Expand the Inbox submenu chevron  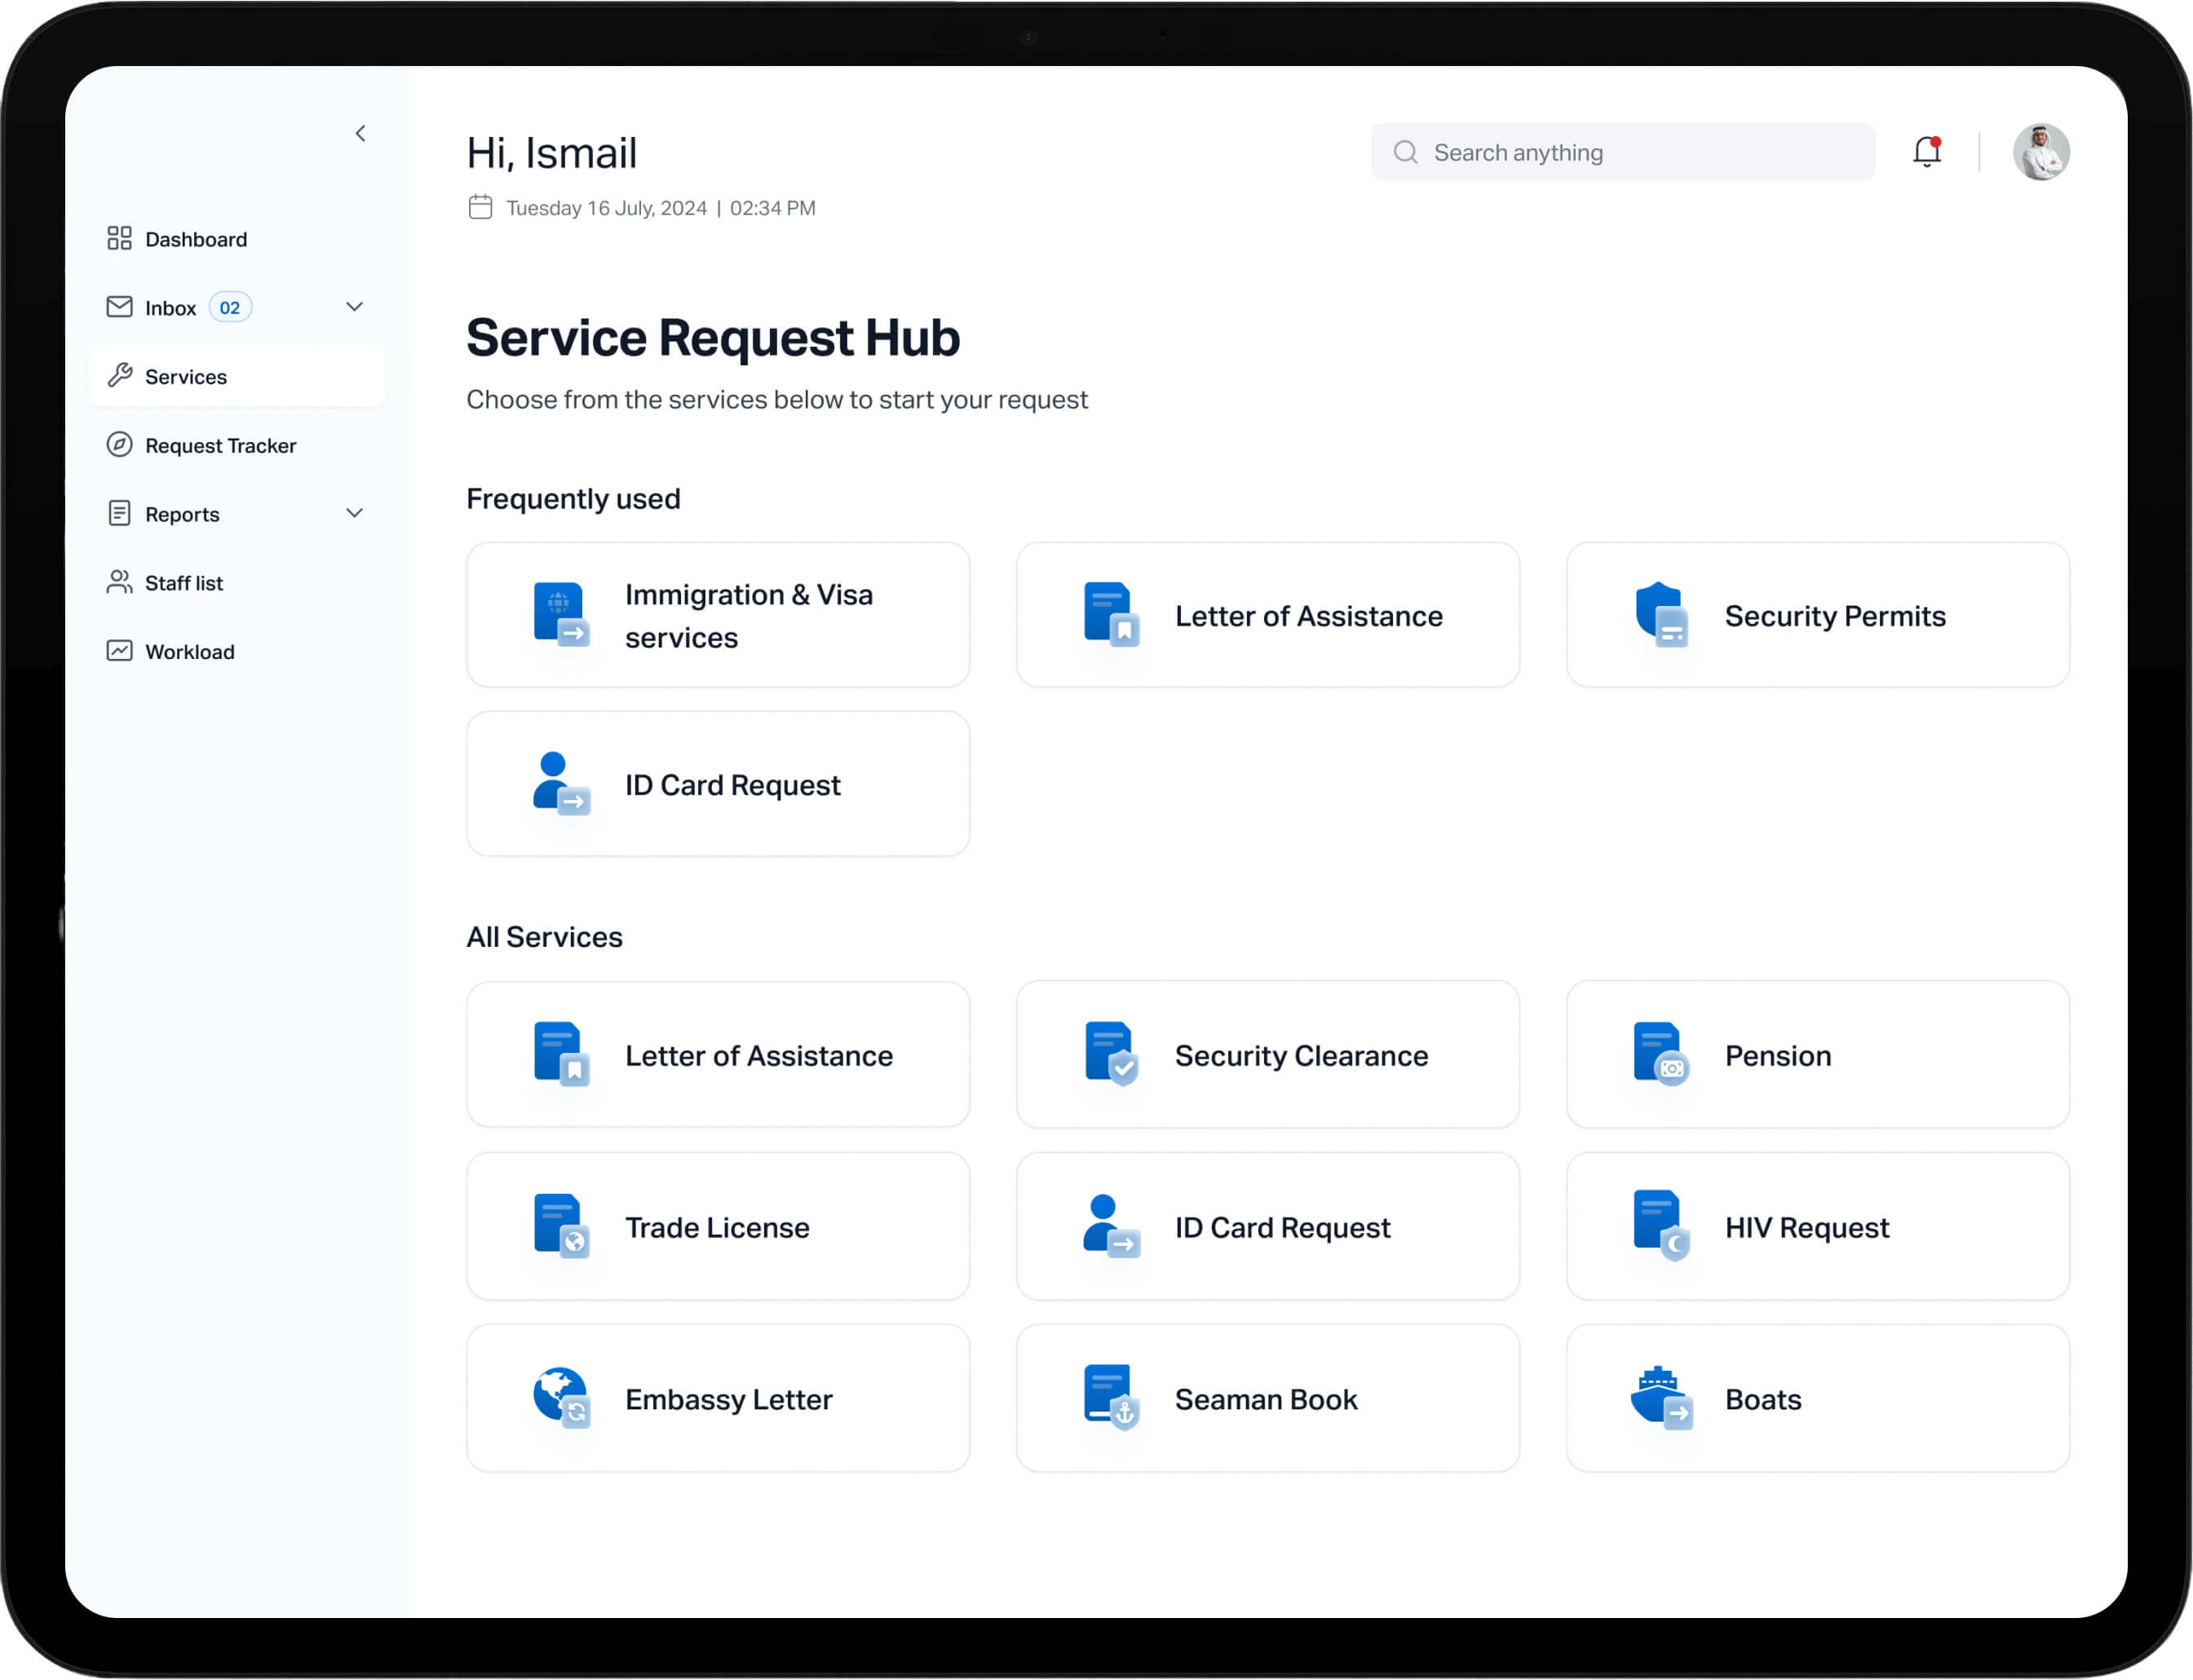pos(354,307)
